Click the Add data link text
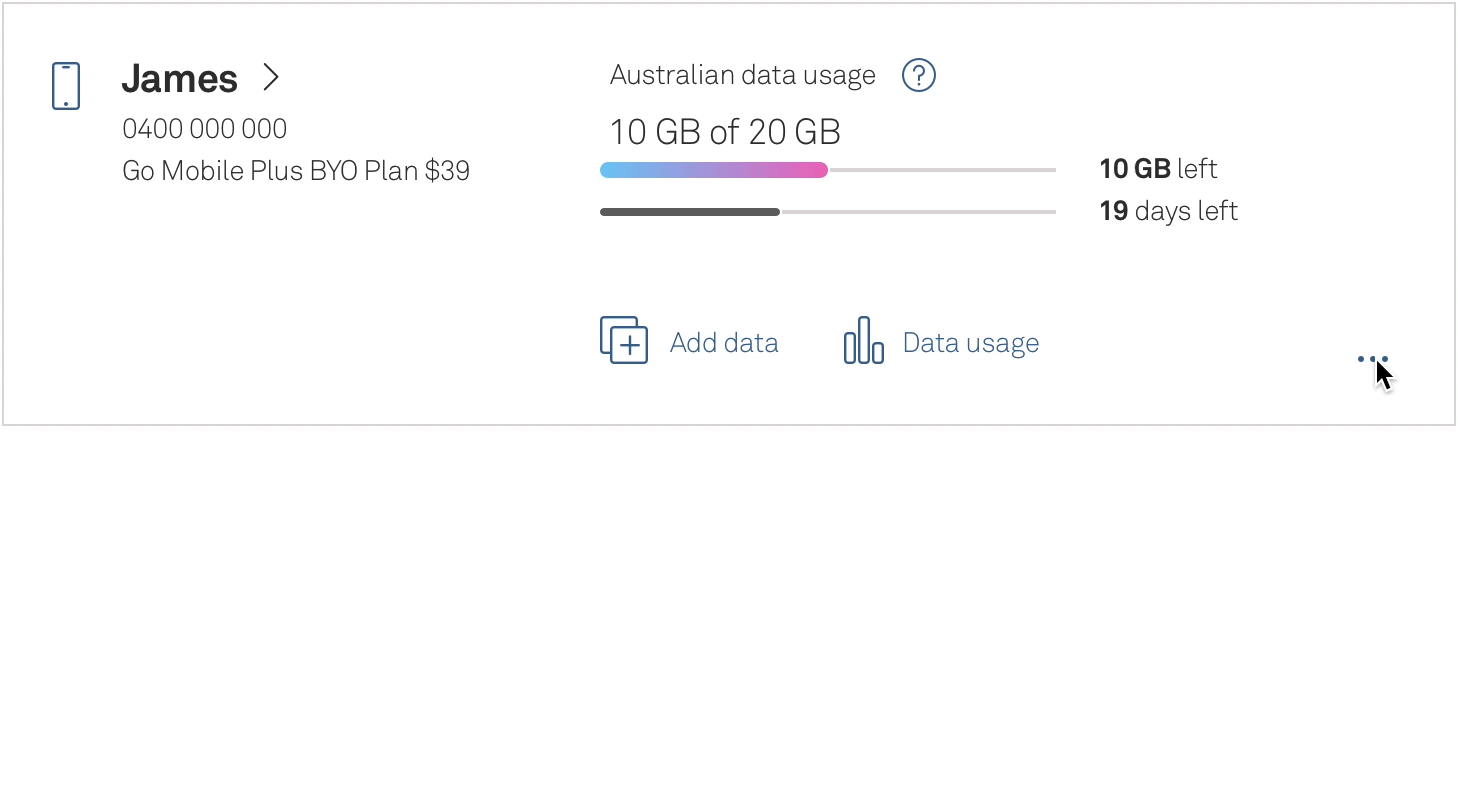This screenshot has height=793, width=1458. pos(724,343)
